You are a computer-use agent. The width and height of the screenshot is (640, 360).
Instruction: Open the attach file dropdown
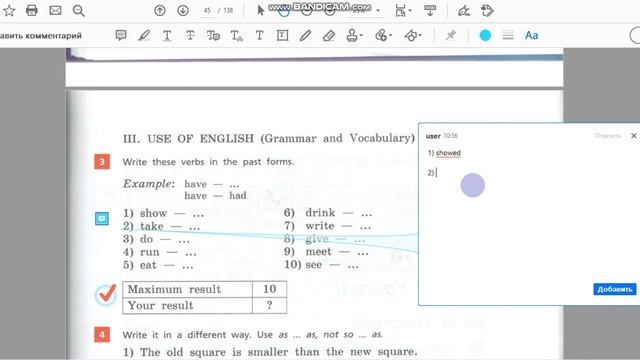click(x=383, y=36)
